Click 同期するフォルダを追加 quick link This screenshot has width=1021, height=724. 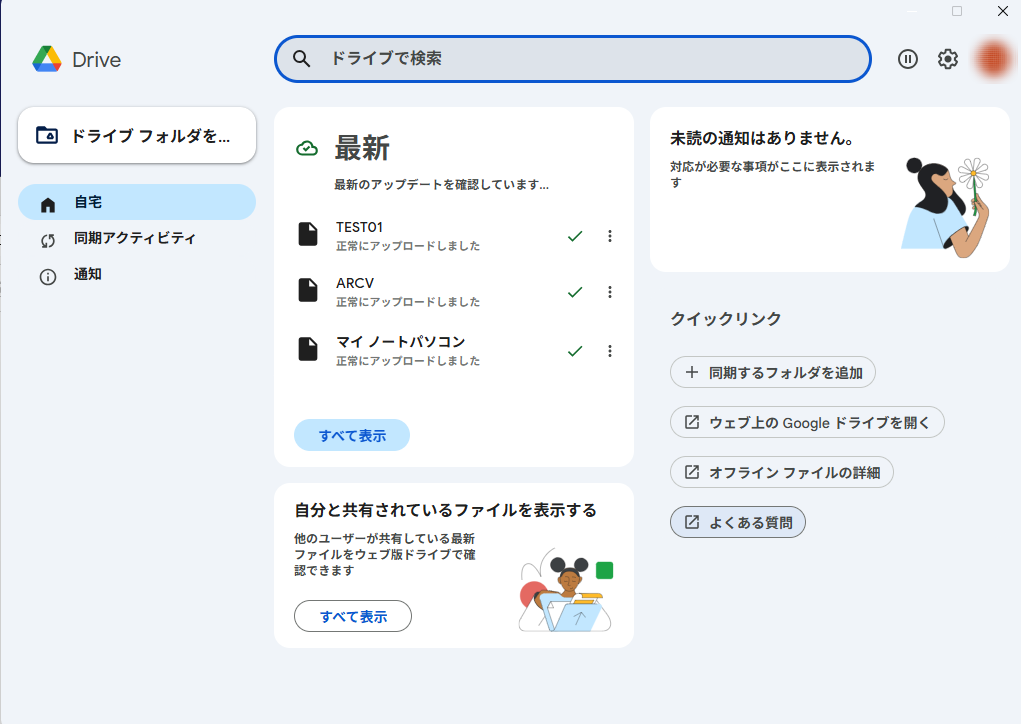coord(773,373)
